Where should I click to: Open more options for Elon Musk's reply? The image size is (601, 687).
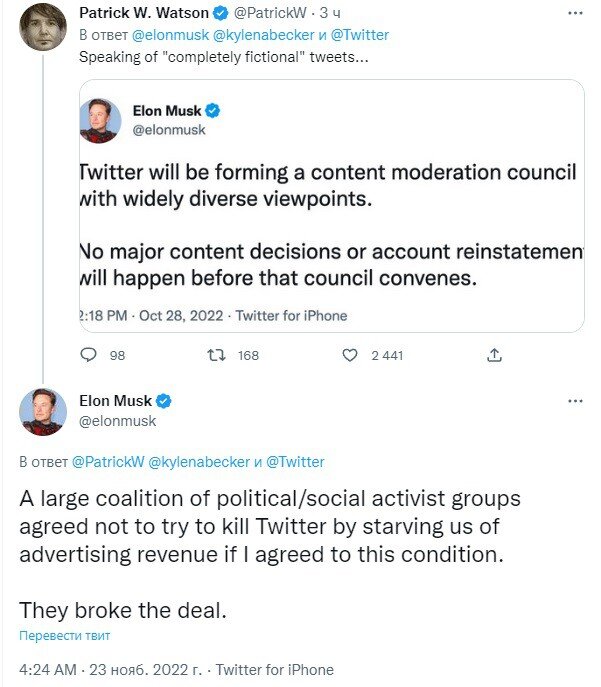coord(575,401)
